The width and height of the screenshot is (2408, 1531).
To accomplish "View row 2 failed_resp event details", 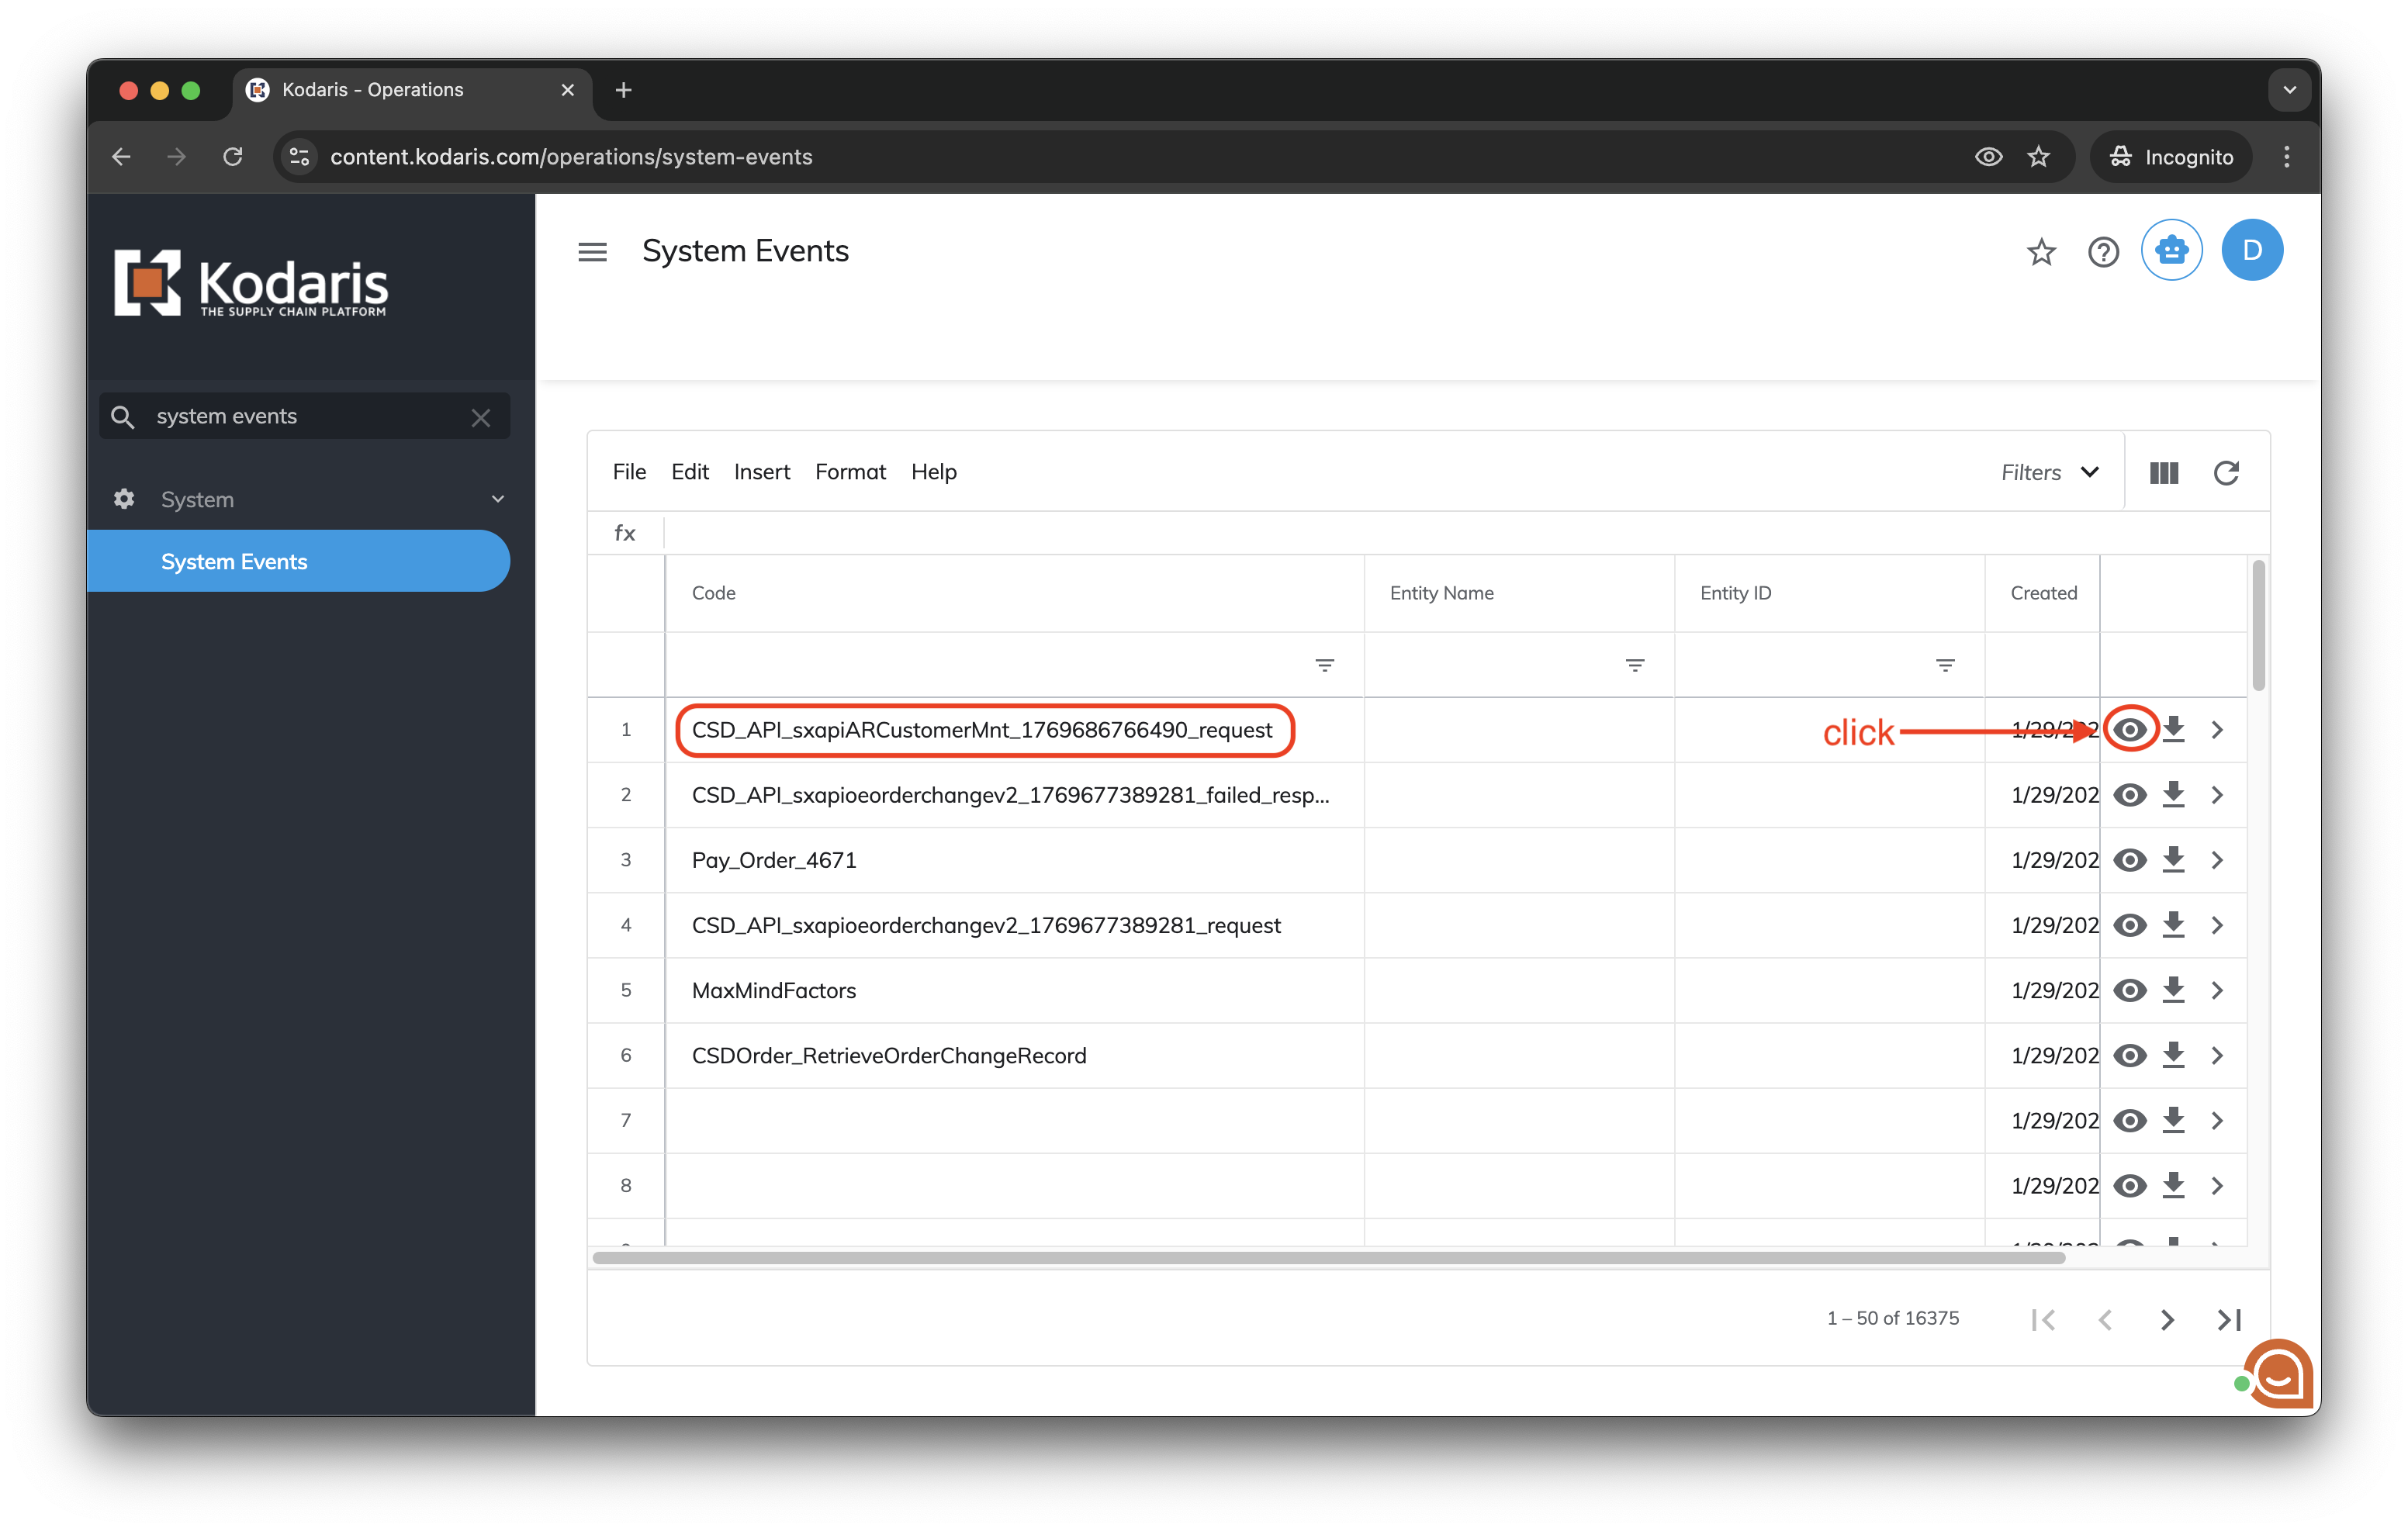I will point(2130,795).
